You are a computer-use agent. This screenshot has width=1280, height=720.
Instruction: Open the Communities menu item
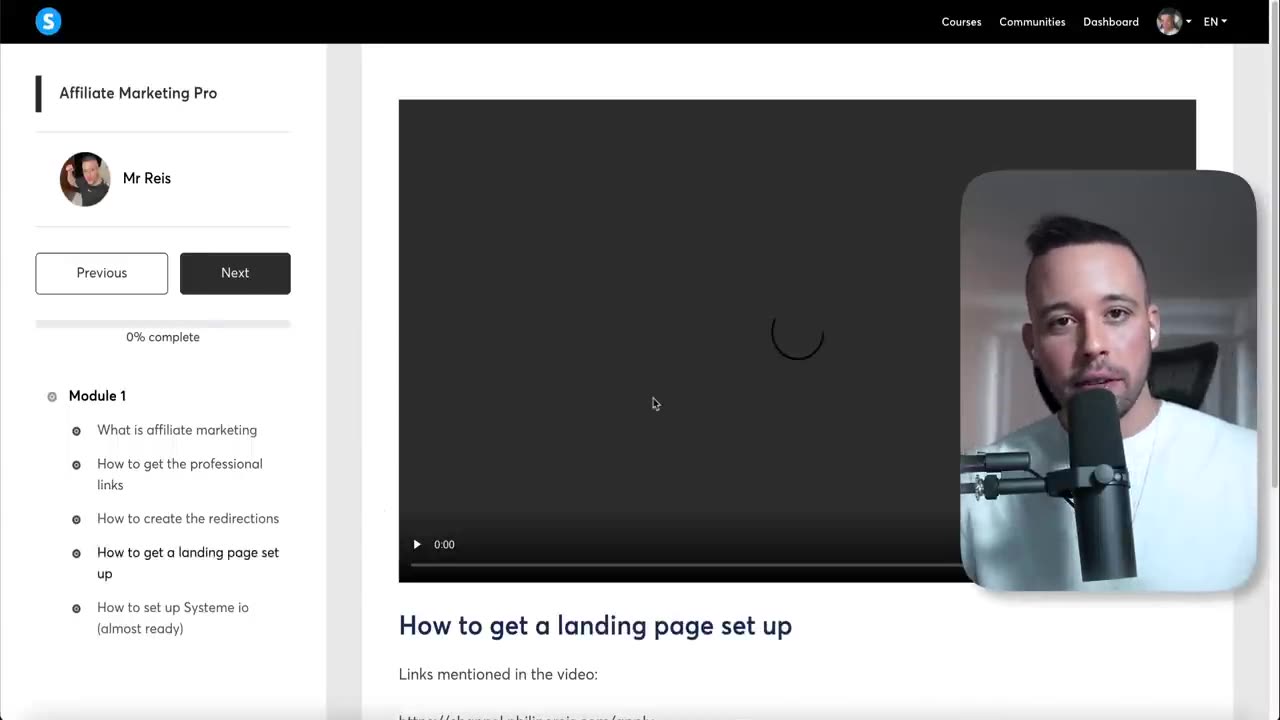[x=1032, y=22]
